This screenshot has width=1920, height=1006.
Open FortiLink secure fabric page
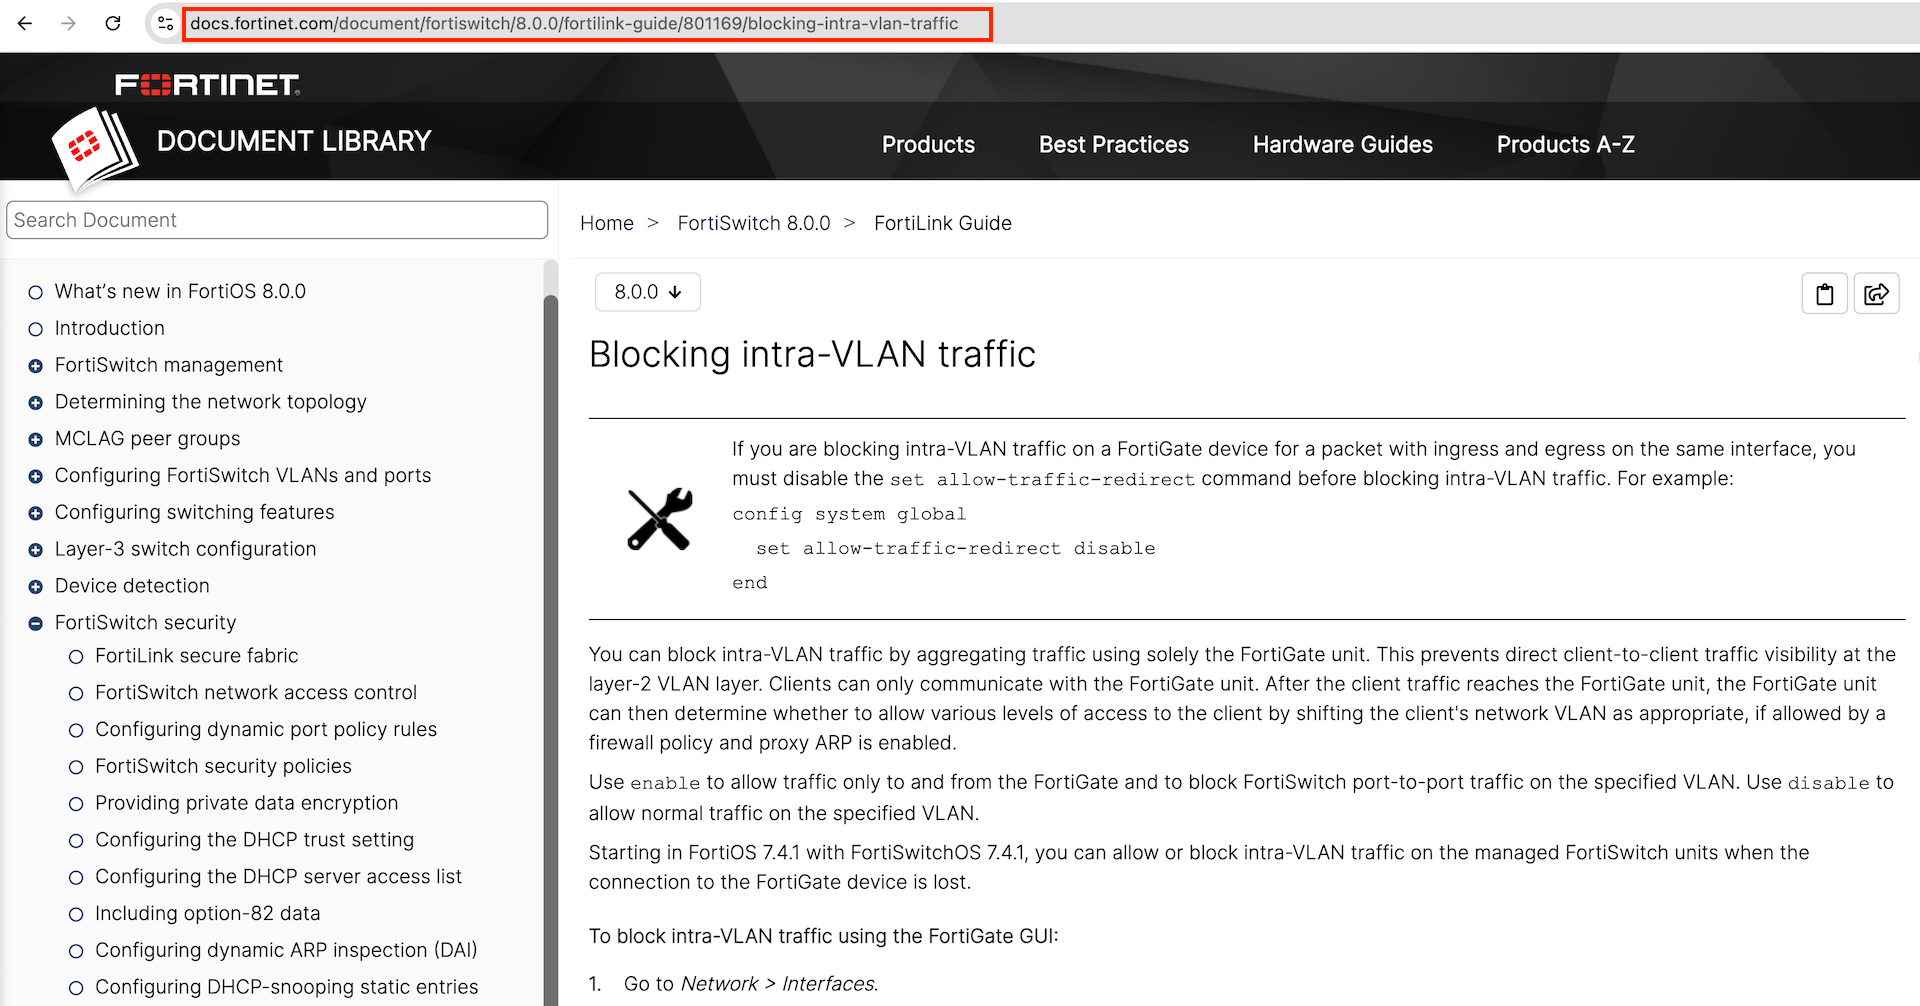(x=197, y=656)
